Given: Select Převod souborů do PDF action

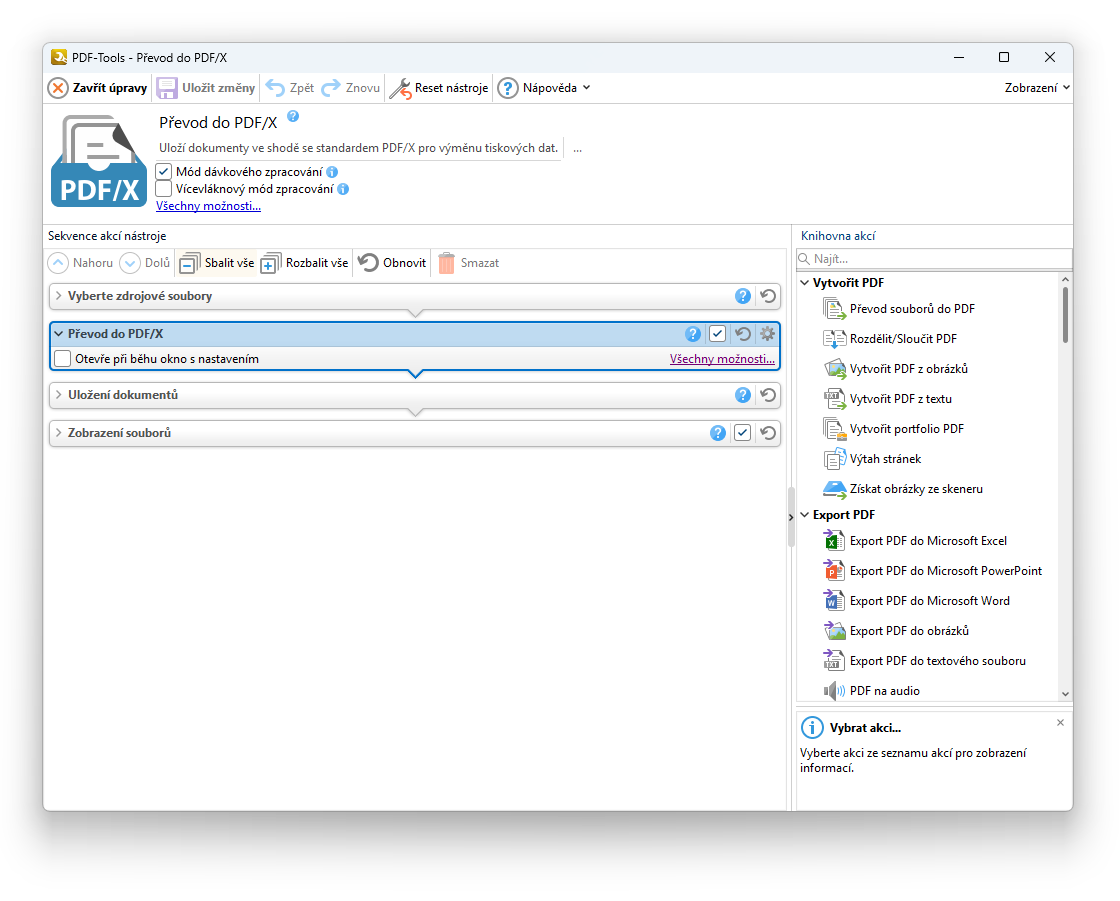Looking at the screenshot, I should click(x=899, y=309).
